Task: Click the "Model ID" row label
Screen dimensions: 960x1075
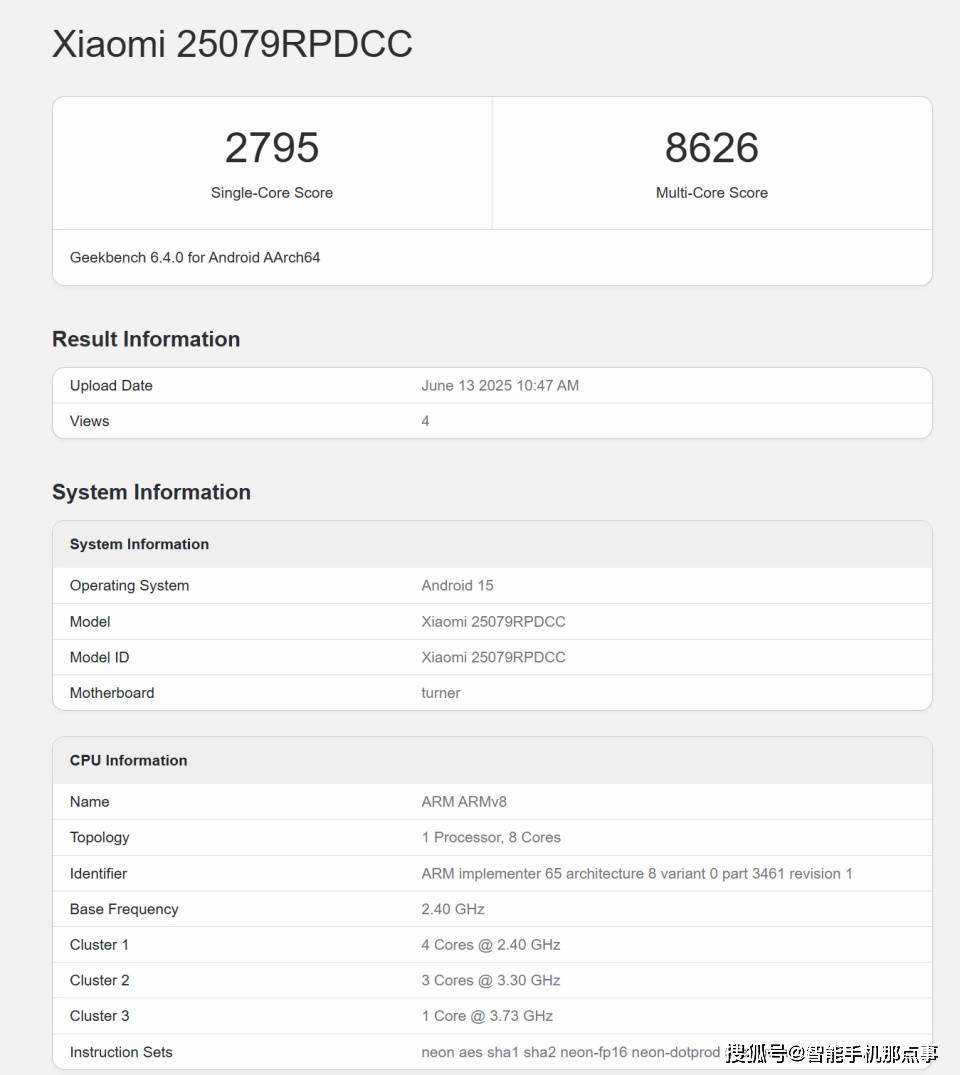Action: click(x=99, y=657)
